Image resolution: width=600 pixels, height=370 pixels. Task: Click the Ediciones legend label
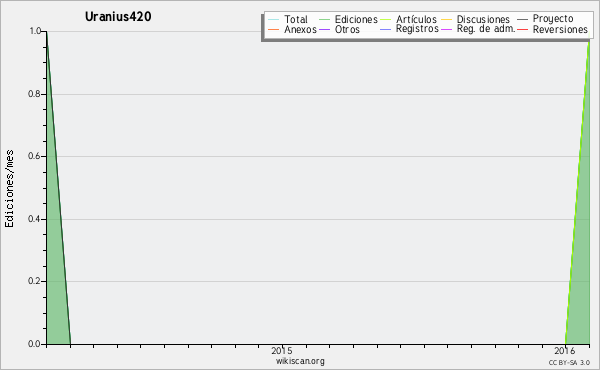[x=356, y=20]
